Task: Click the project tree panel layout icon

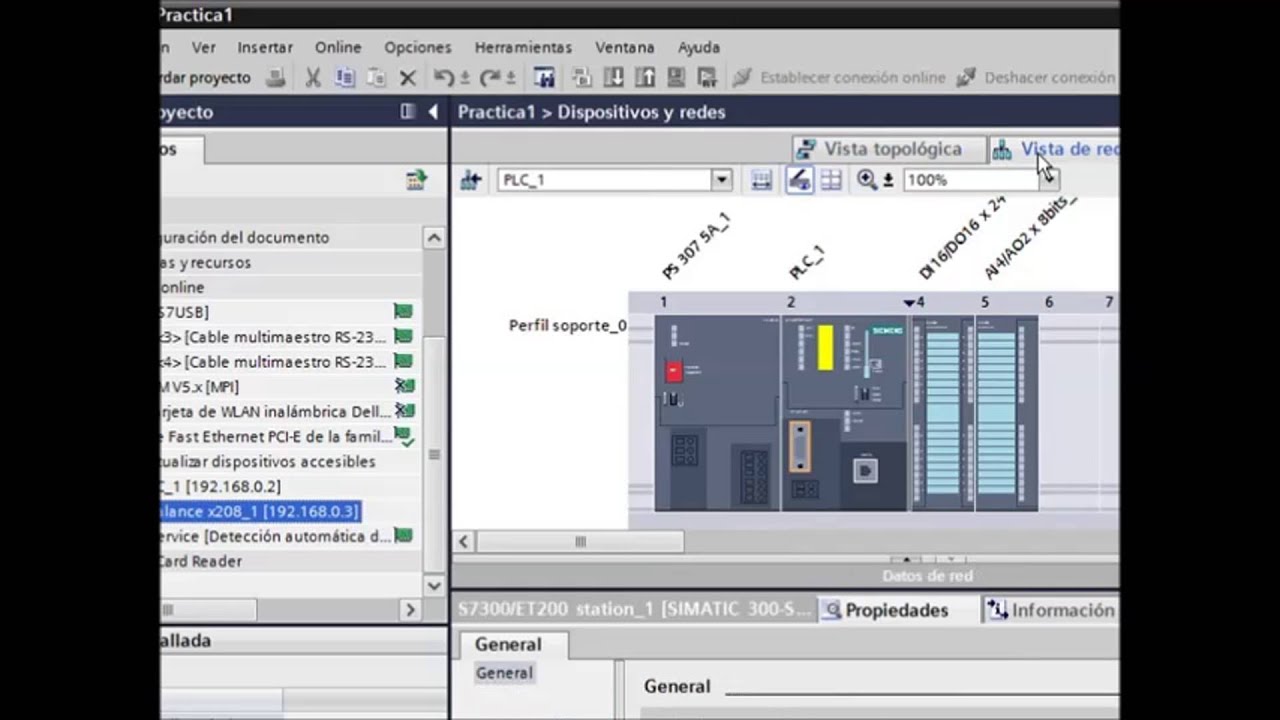Action: tap(408, 112)
